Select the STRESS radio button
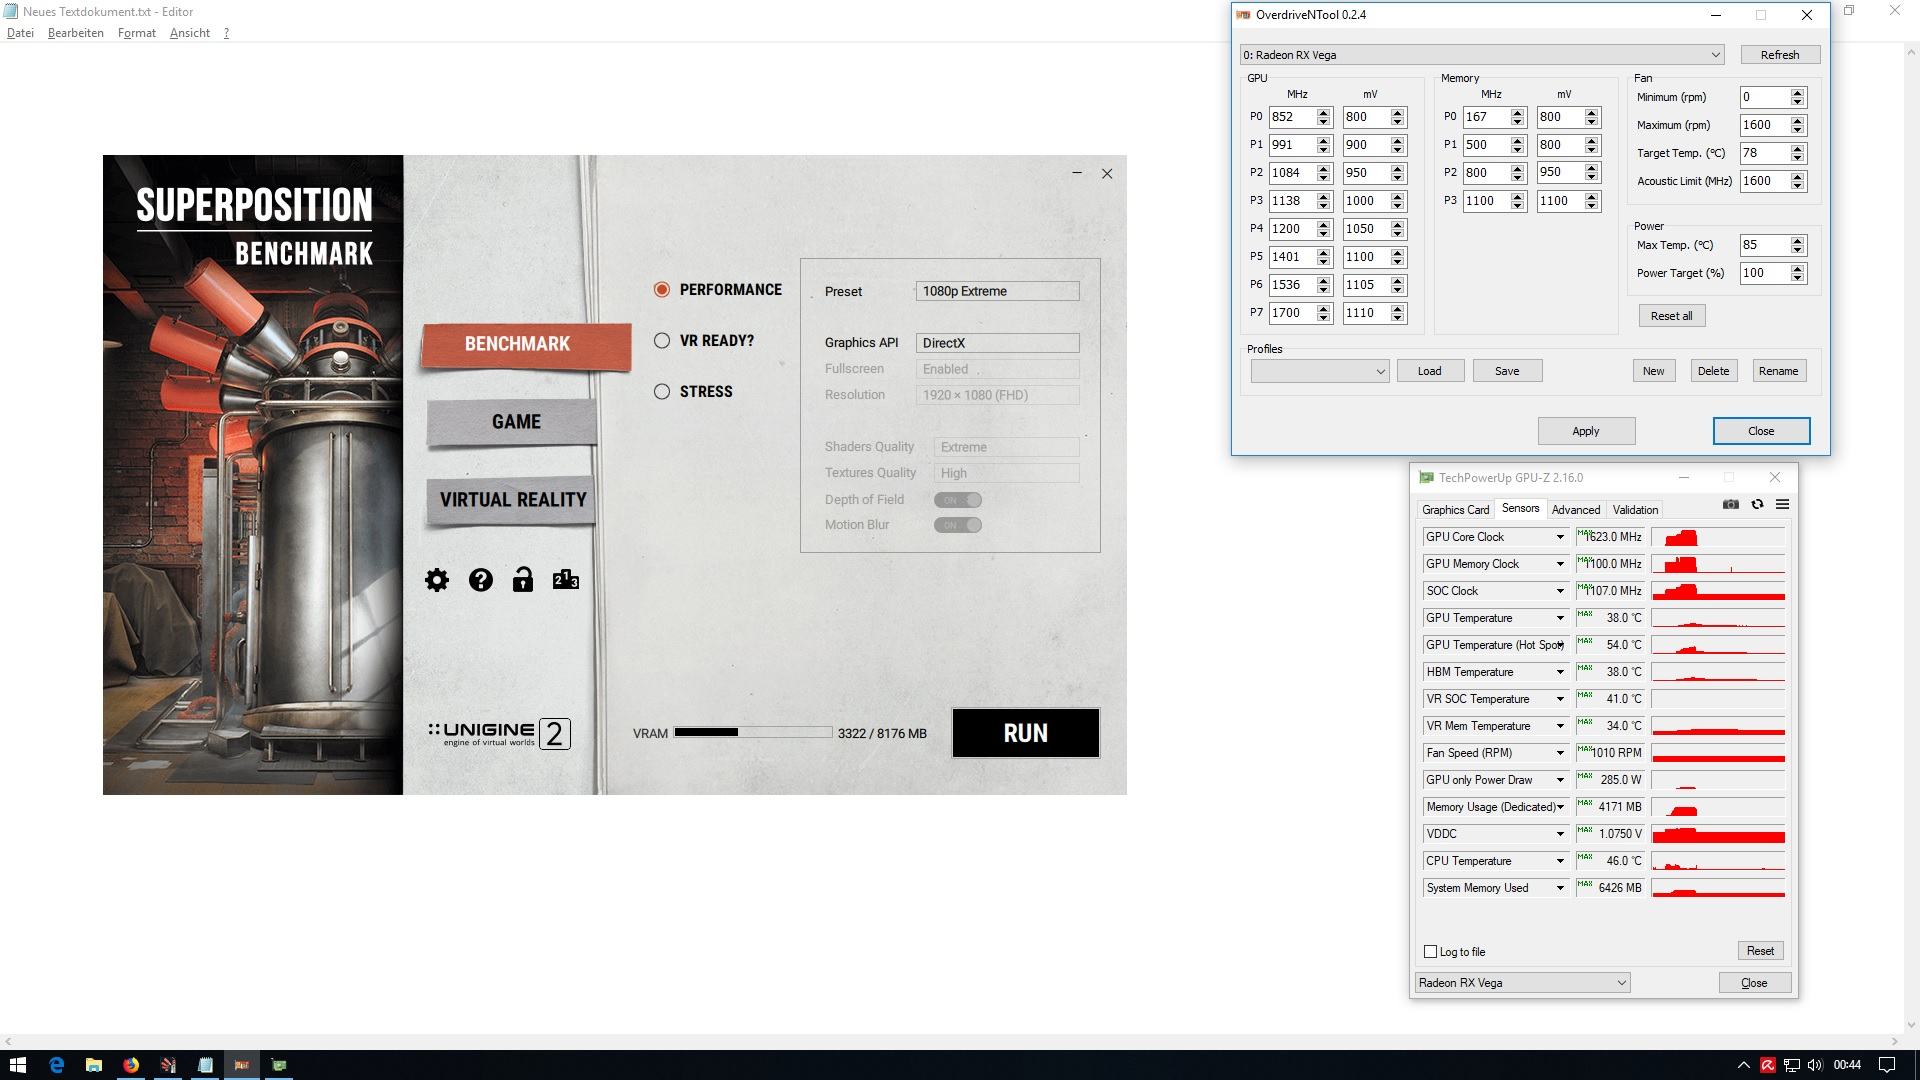The height and width of the screenshot is (1080, 1920). click(x=662, y=391)
